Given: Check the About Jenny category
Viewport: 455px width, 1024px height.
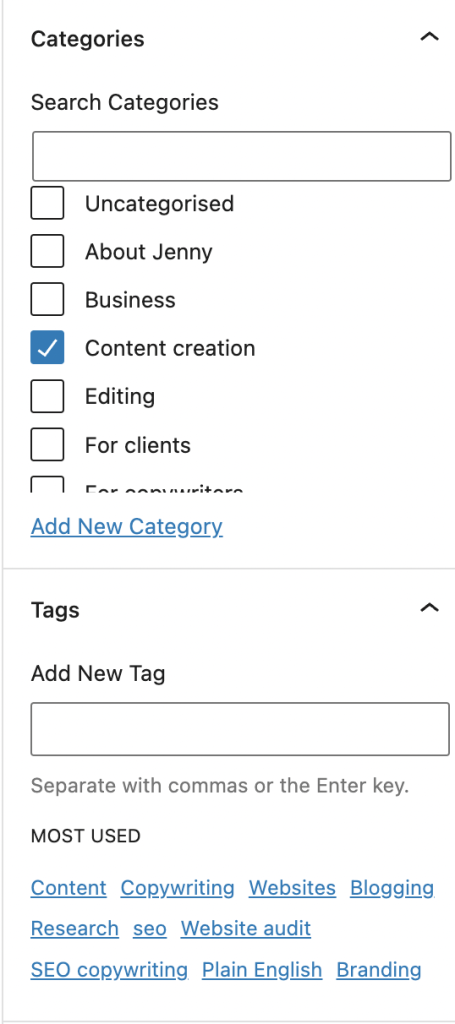Looking at the screenshot, I should 47,251.
